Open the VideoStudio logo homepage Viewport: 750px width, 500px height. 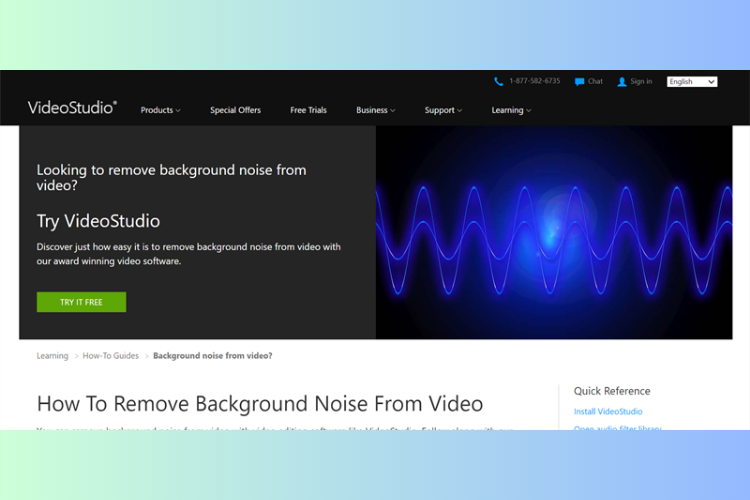(72, 108)
